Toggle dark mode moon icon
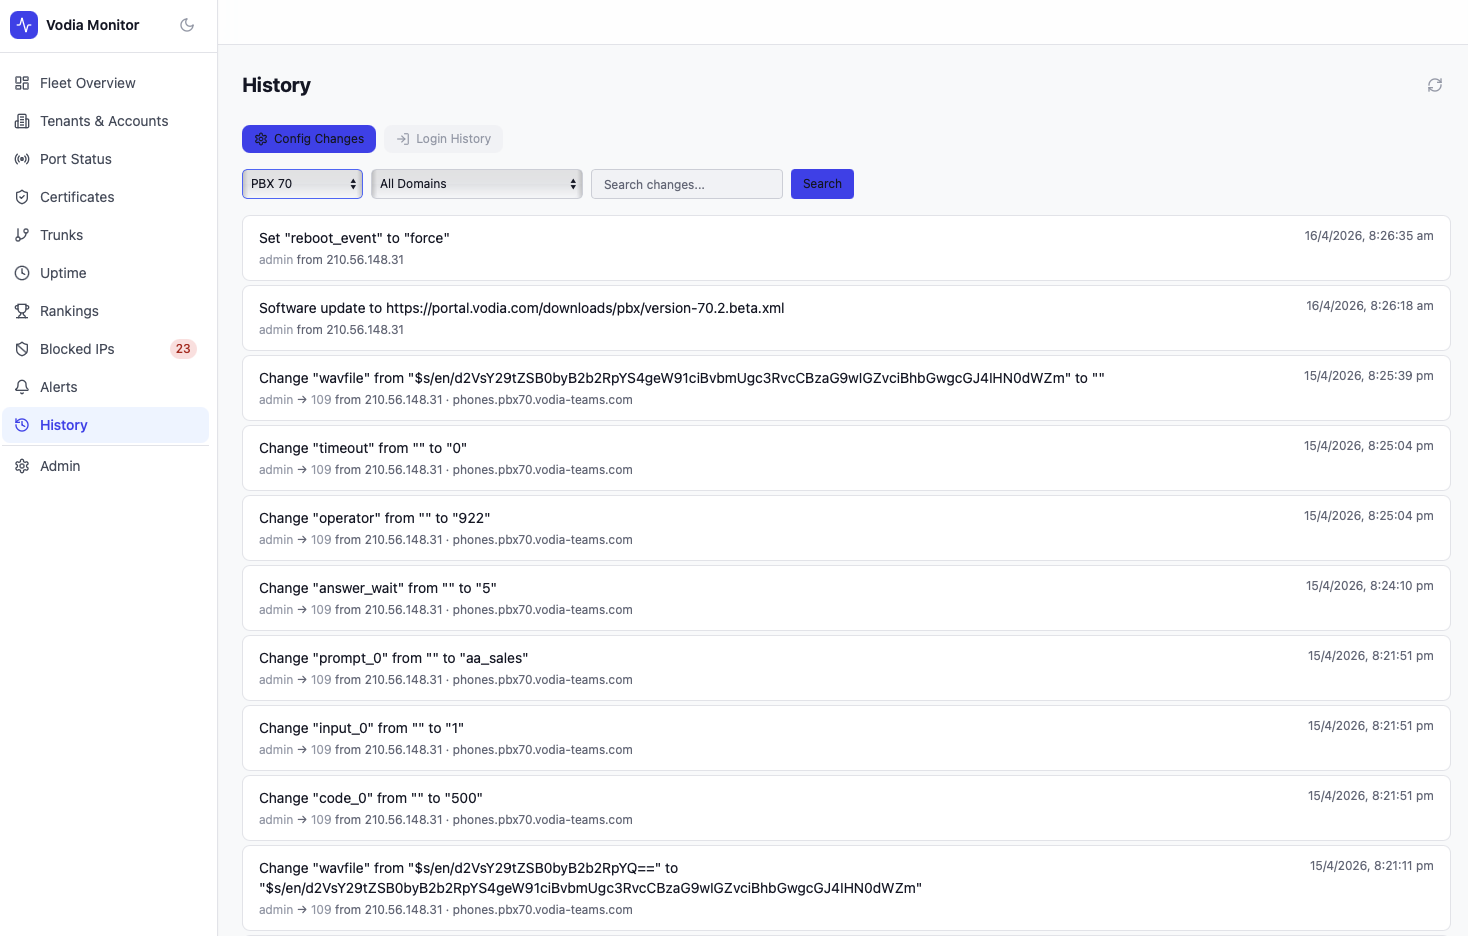The height and width of the screenshot is (936, 1468). tap(187, 25)
